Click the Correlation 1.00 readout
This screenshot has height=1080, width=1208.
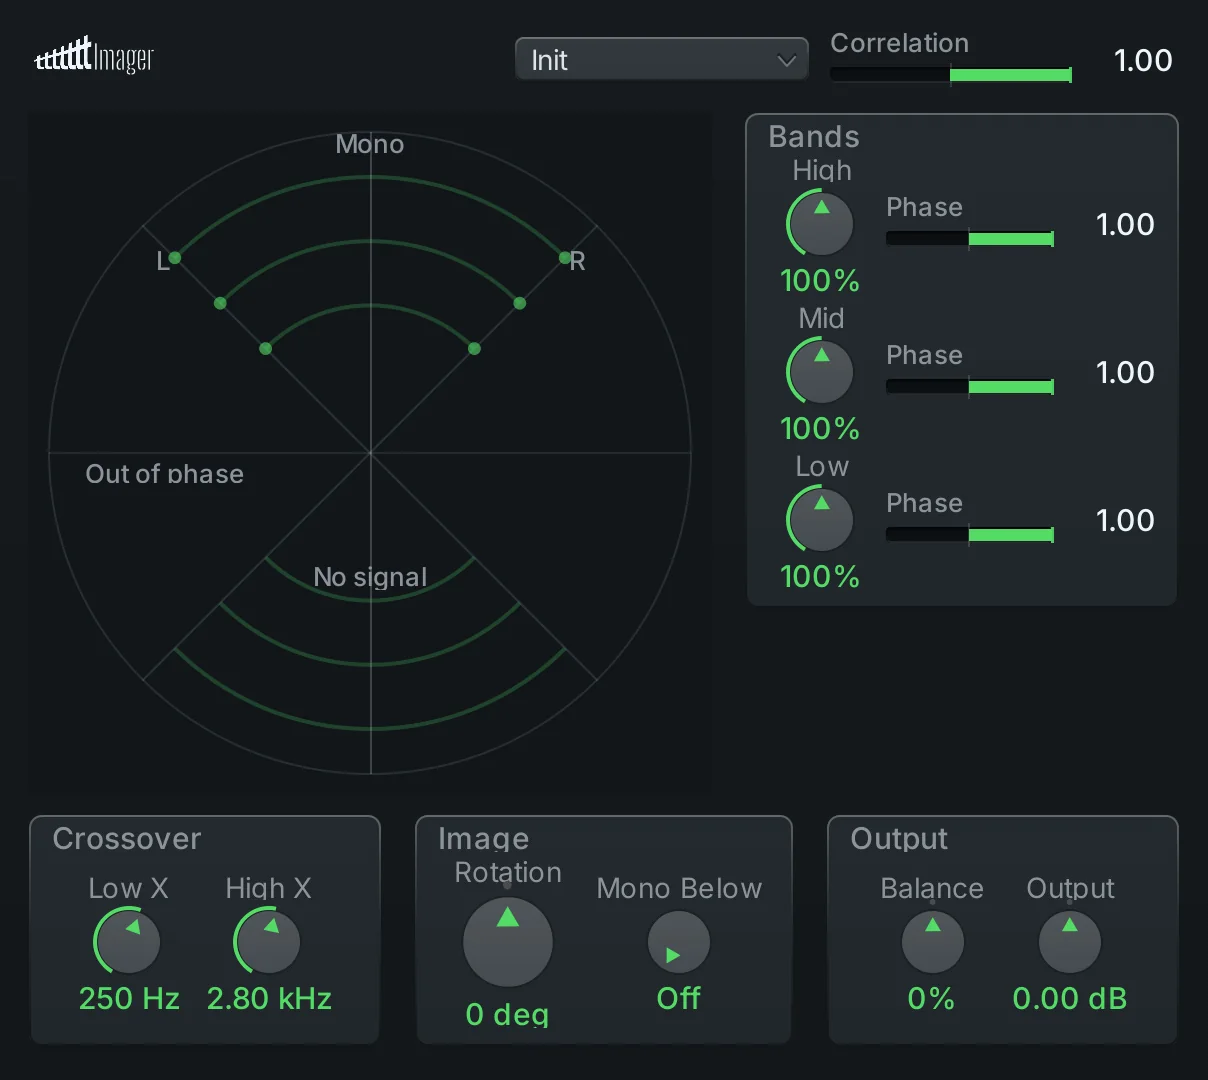tap(1143, 60)
